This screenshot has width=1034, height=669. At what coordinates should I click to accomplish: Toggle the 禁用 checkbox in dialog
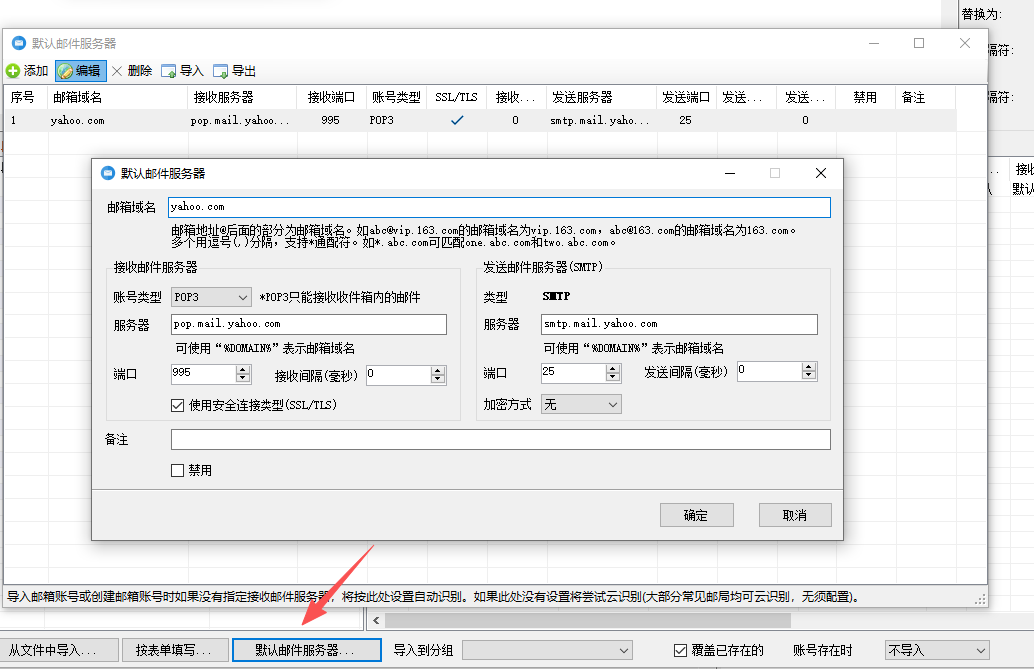(x=177, y=470)
